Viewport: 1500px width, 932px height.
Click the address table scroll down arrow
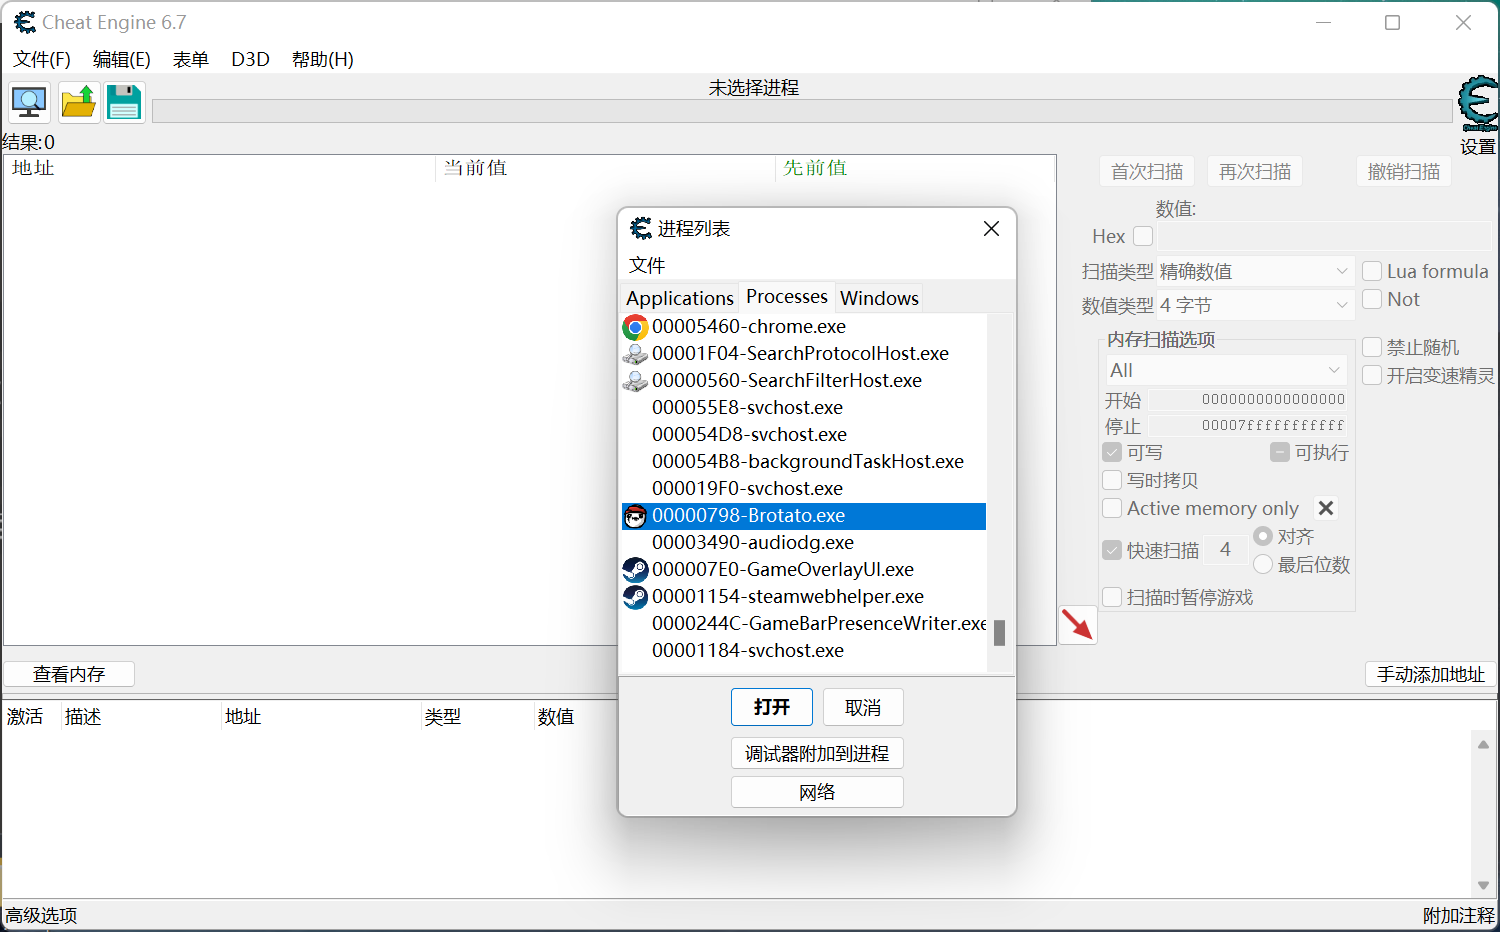pyautogui.click(x=1483, y=885)
